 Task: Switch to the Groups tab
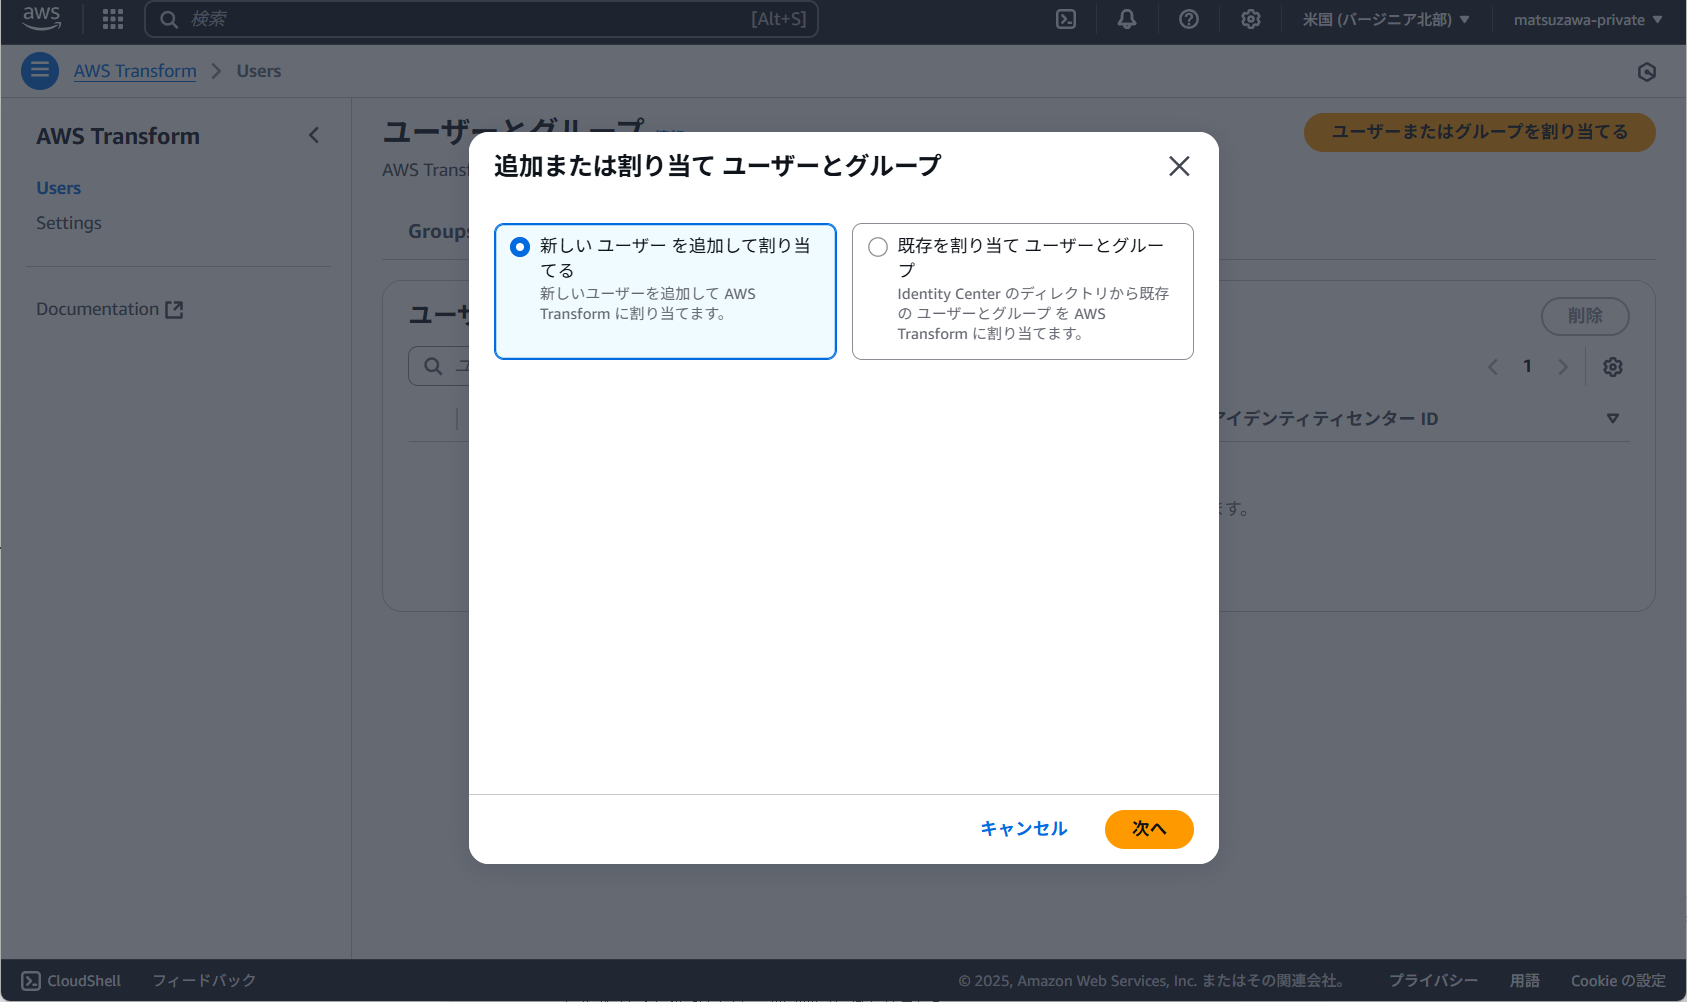click(438, 231)
